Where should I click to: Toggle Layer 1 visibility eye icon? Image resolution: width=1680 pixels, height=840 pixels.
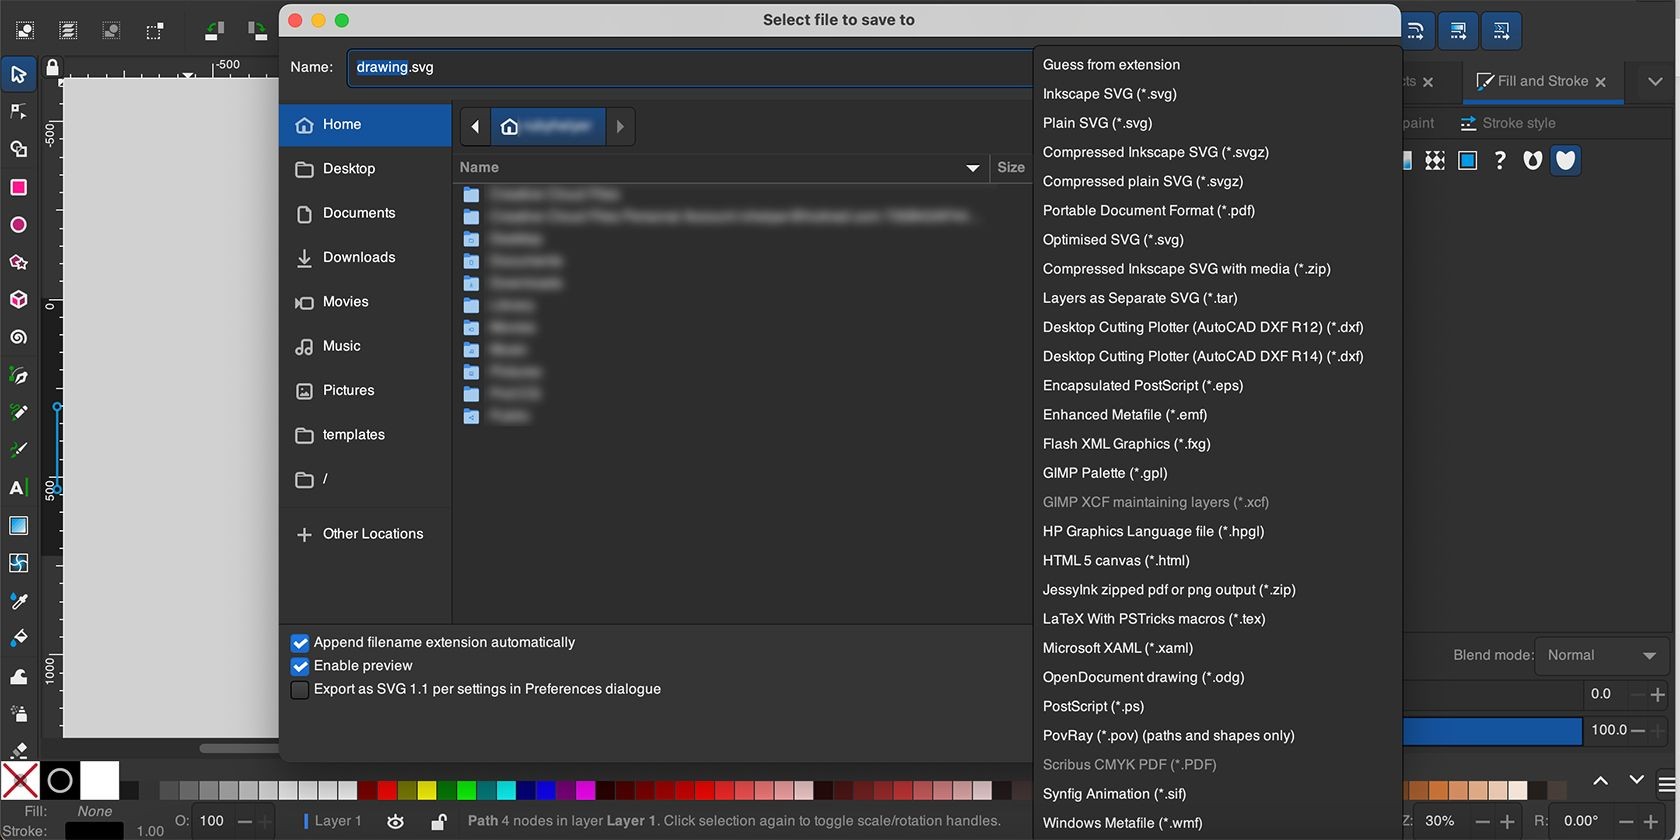pos(396,821)
